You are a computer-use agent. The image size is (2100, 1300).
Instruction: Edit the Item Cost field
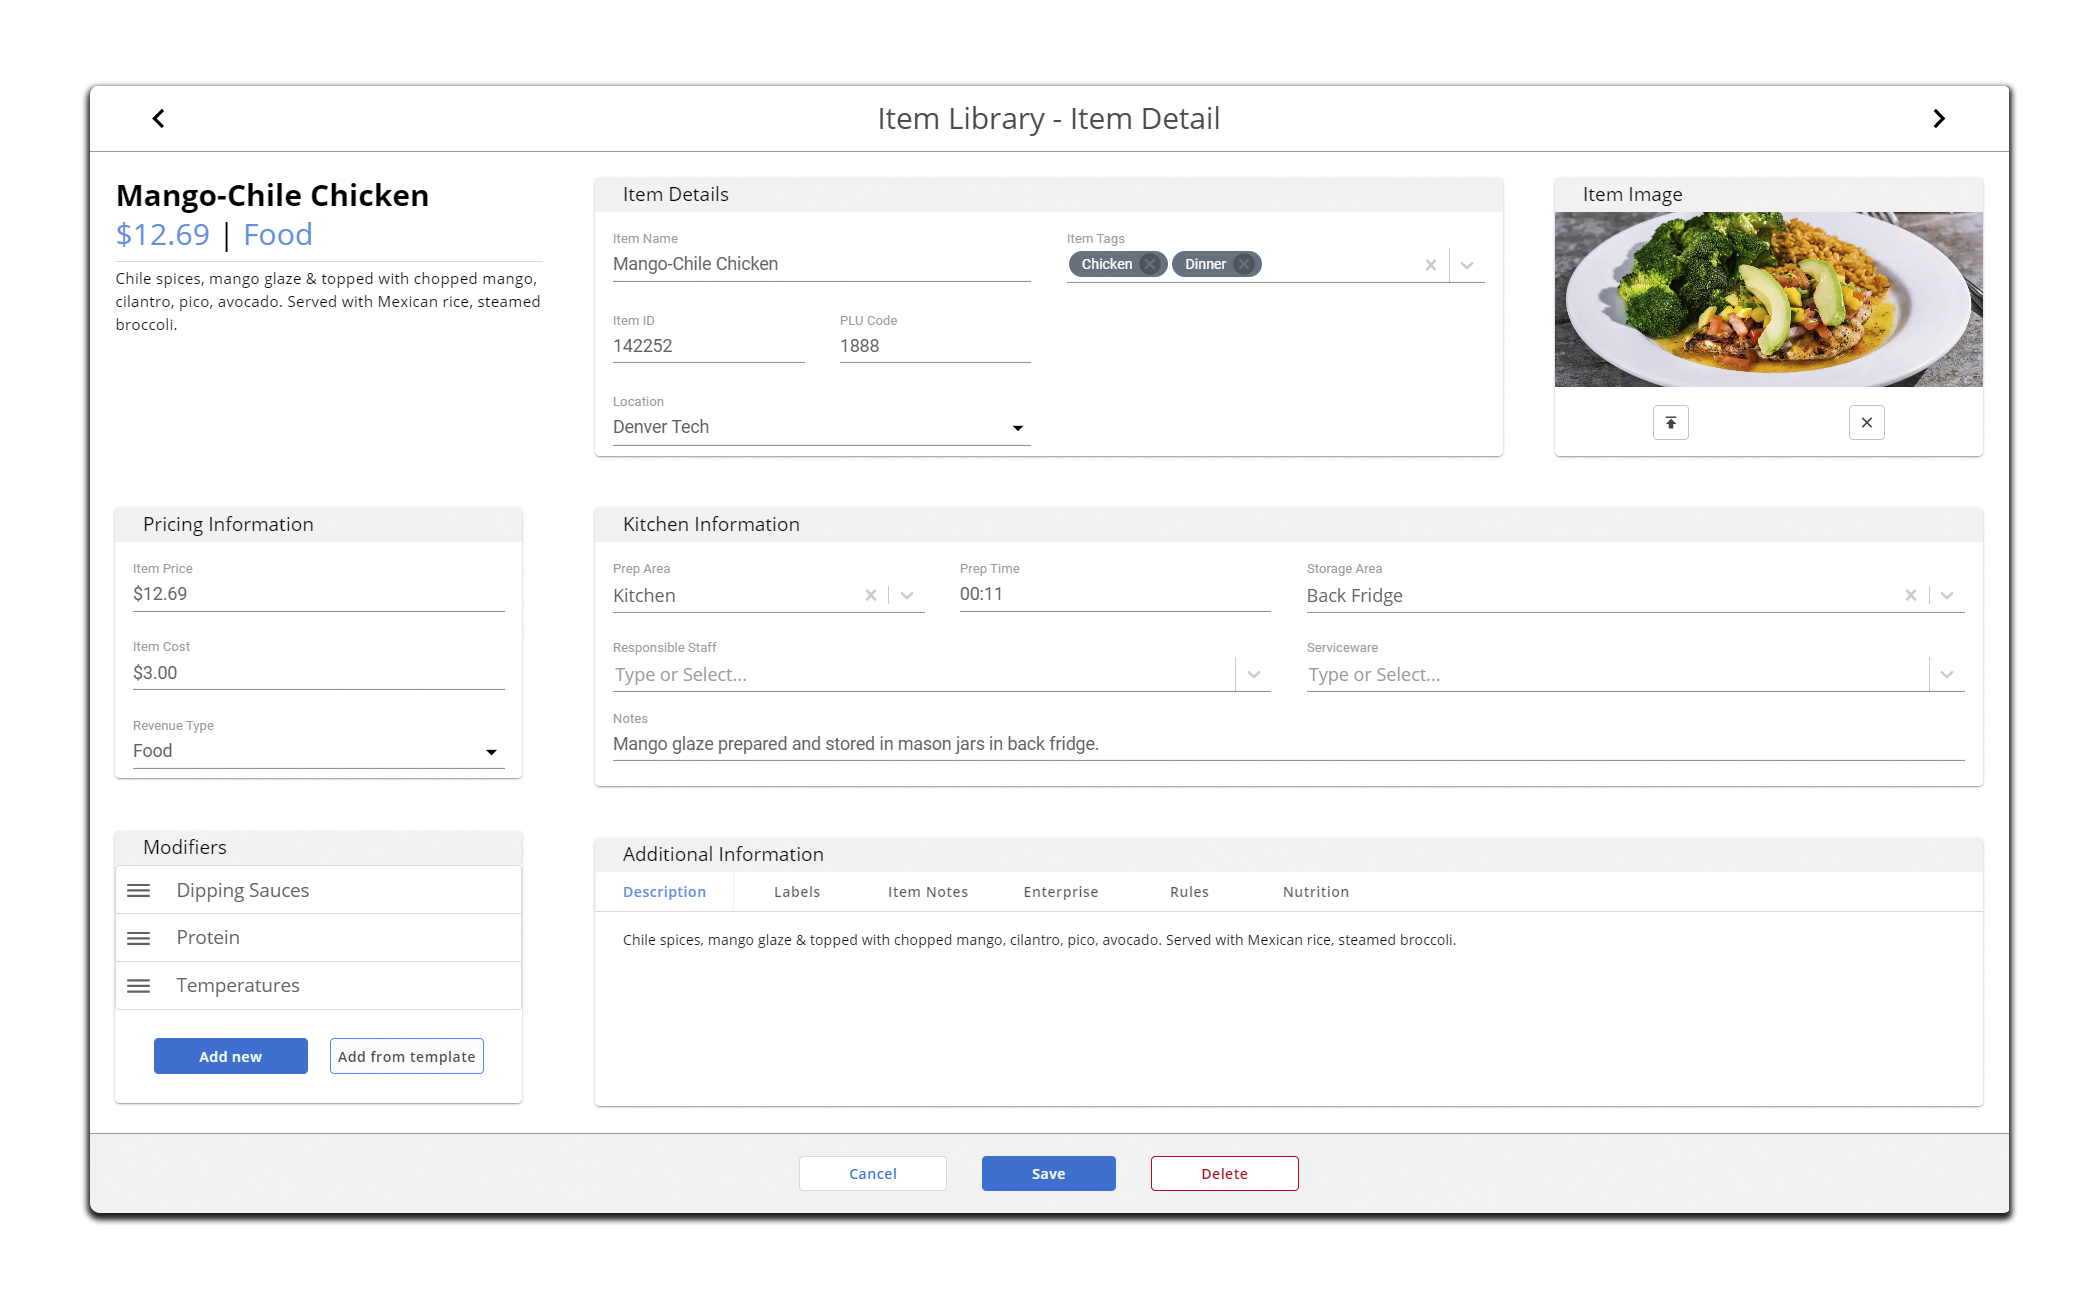[318, 673]
